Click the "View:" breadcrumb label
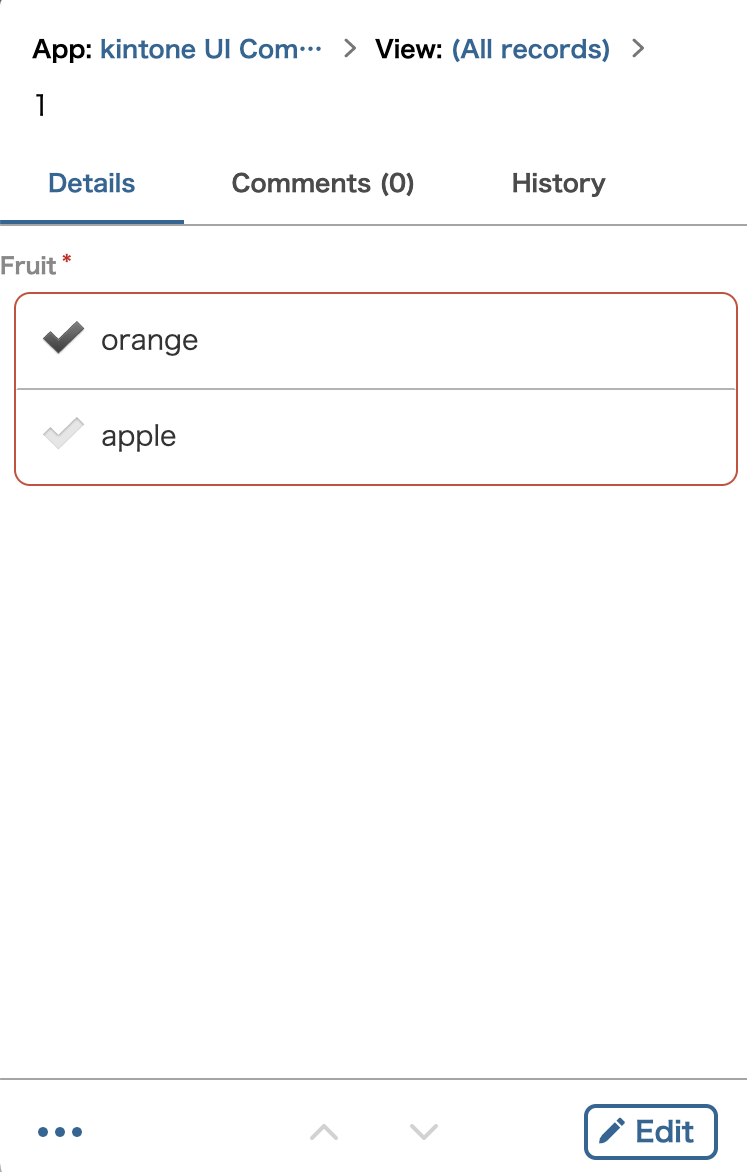This screenshot has height=1172, width=747. coord(409,49)
